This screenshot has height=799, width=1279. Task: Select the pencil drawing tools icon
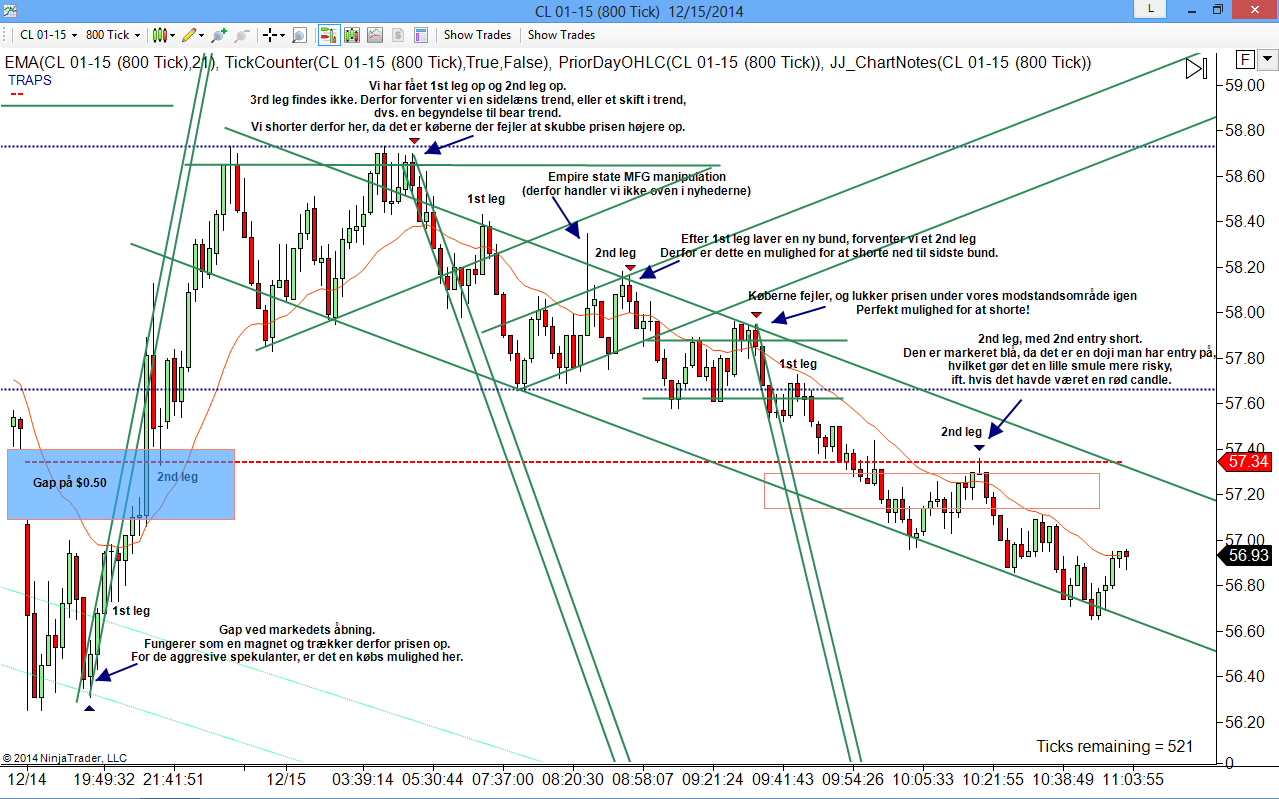[x=189, y=35]
